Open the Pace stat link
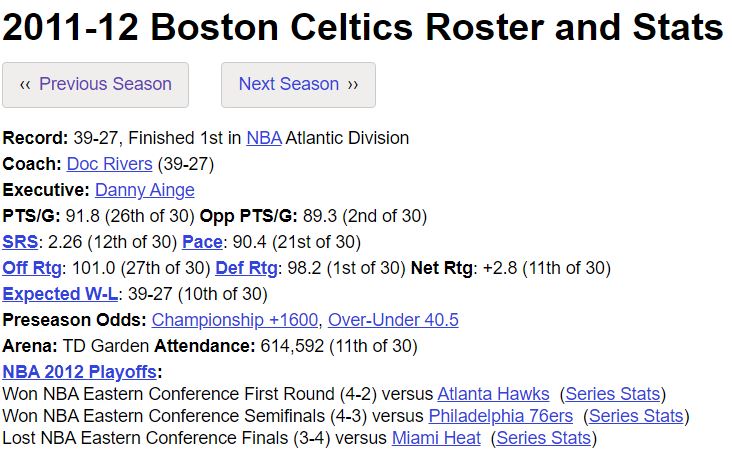The image size is (732, 454). pyautogui.click(x=202, y=242)
